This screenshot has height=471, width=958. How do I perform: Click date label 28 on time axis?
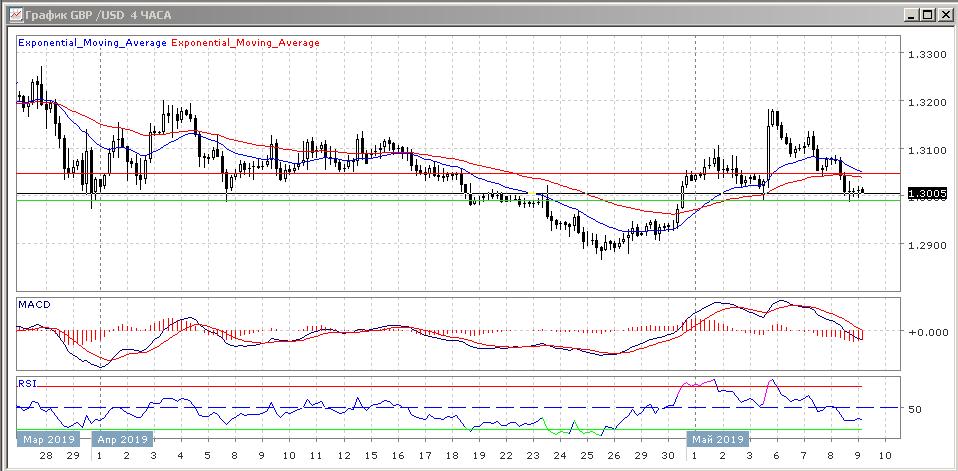(46, 456)
